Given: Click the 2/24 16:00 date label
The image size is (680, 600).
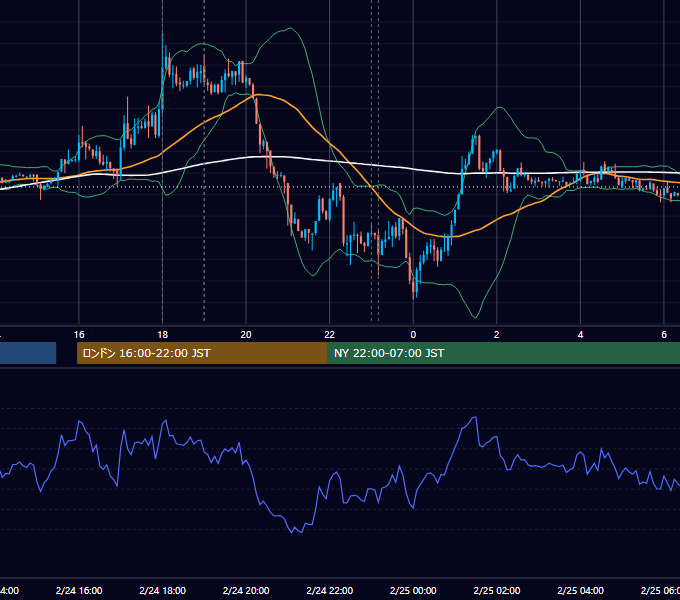Looking at the screenshot, I should (79, 590).
